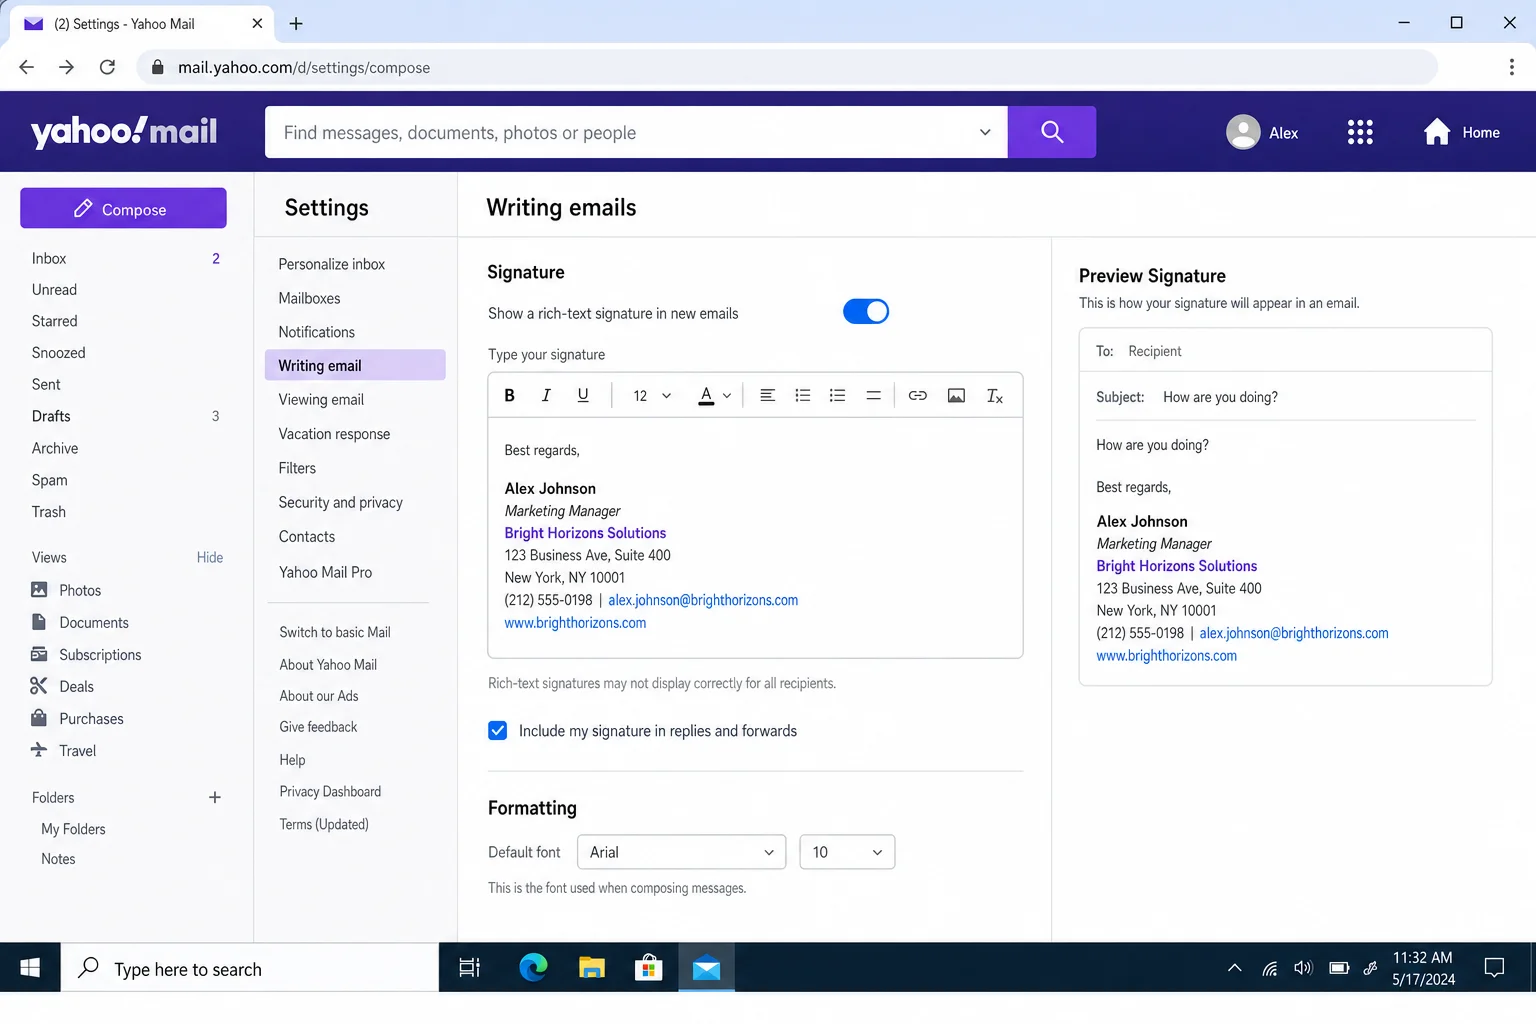Open text alignment options in signature toolbar
This screenshot has width=1536, height=1024.
coord(767,396)
